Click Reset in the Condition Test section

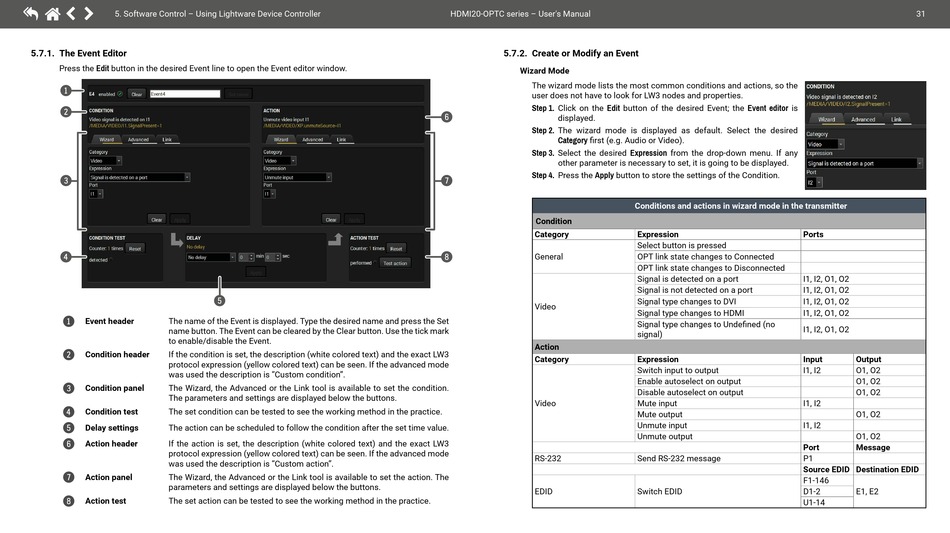click(x=135, y=248)
